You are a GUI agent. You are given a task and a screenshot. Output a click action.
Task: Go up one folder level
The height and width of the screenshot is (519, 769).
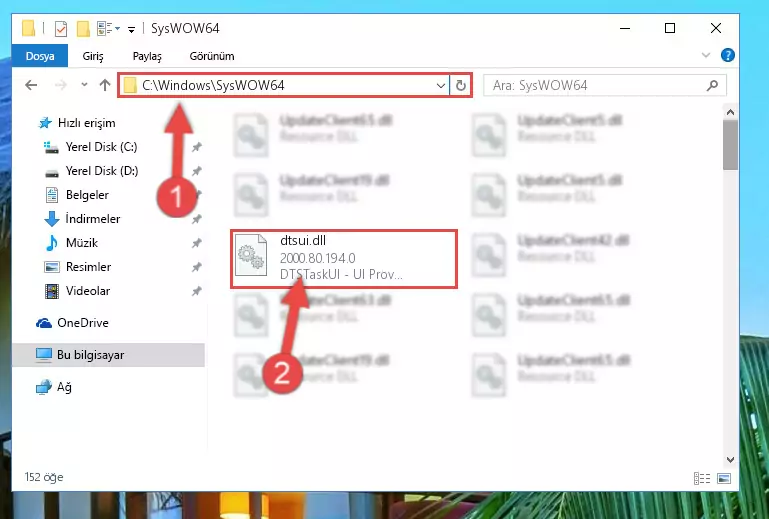pyautogui.click(x=104, y=85)
